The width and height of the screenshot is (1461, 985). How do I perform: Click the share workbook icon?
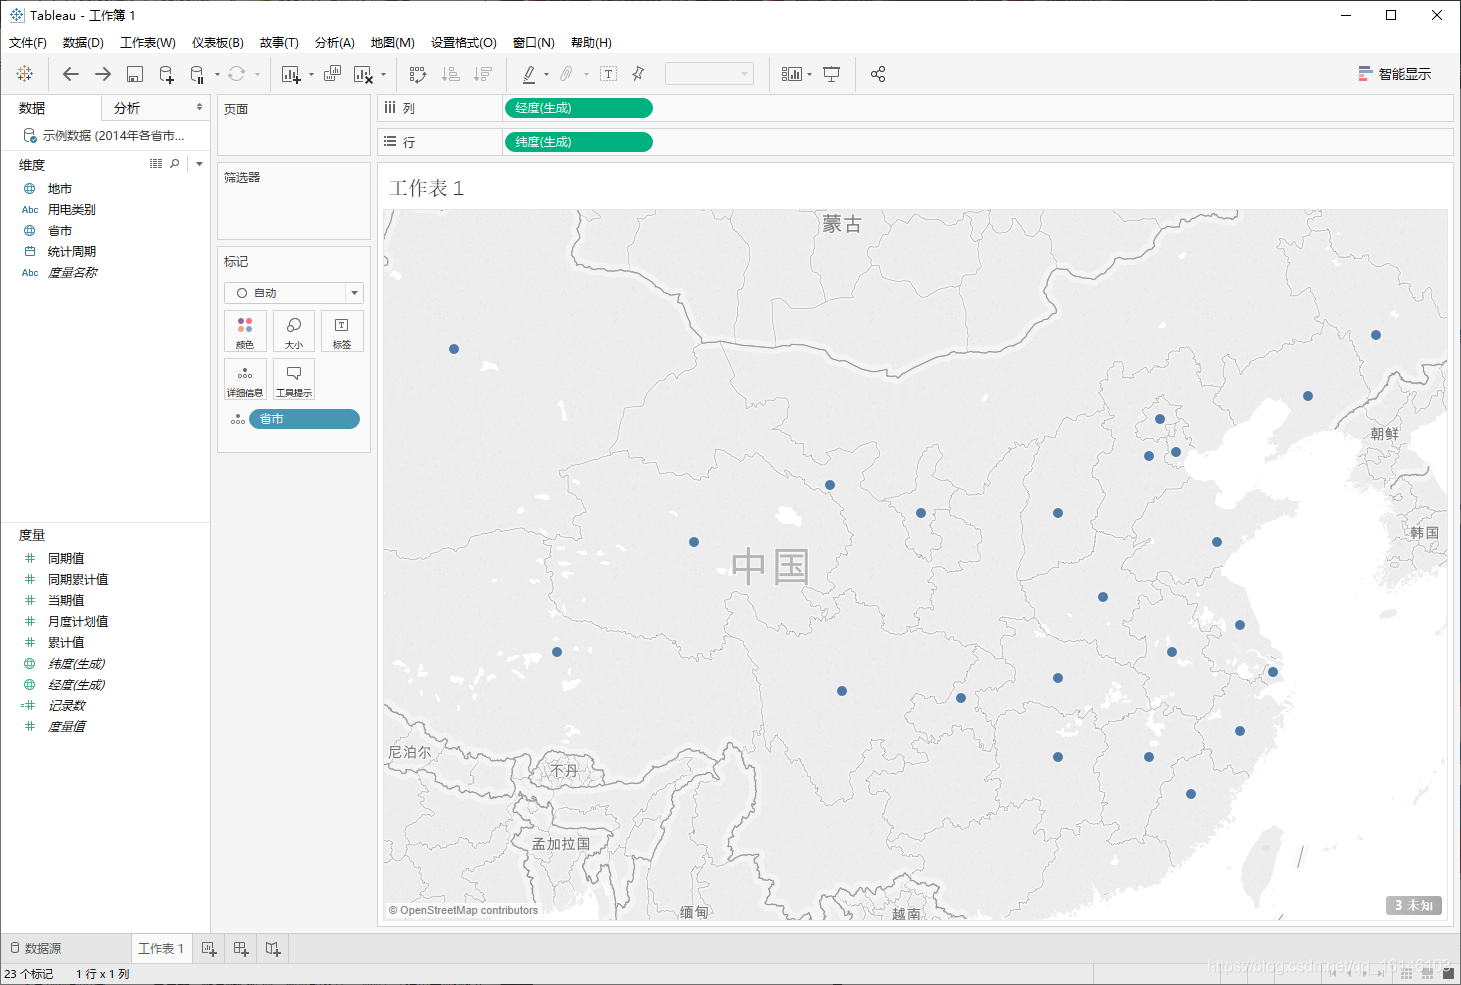point(878,74)
